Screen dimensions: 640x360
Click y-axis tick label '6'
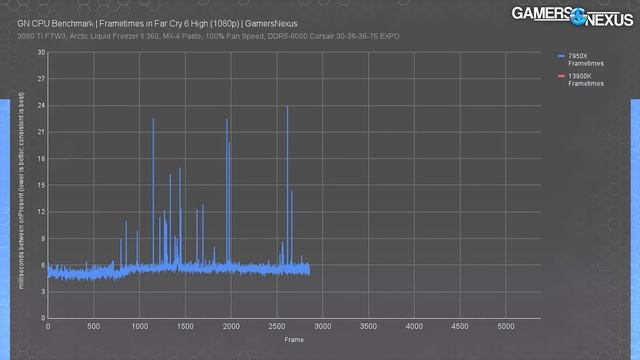pyautogui.click(x=43, y=265)
